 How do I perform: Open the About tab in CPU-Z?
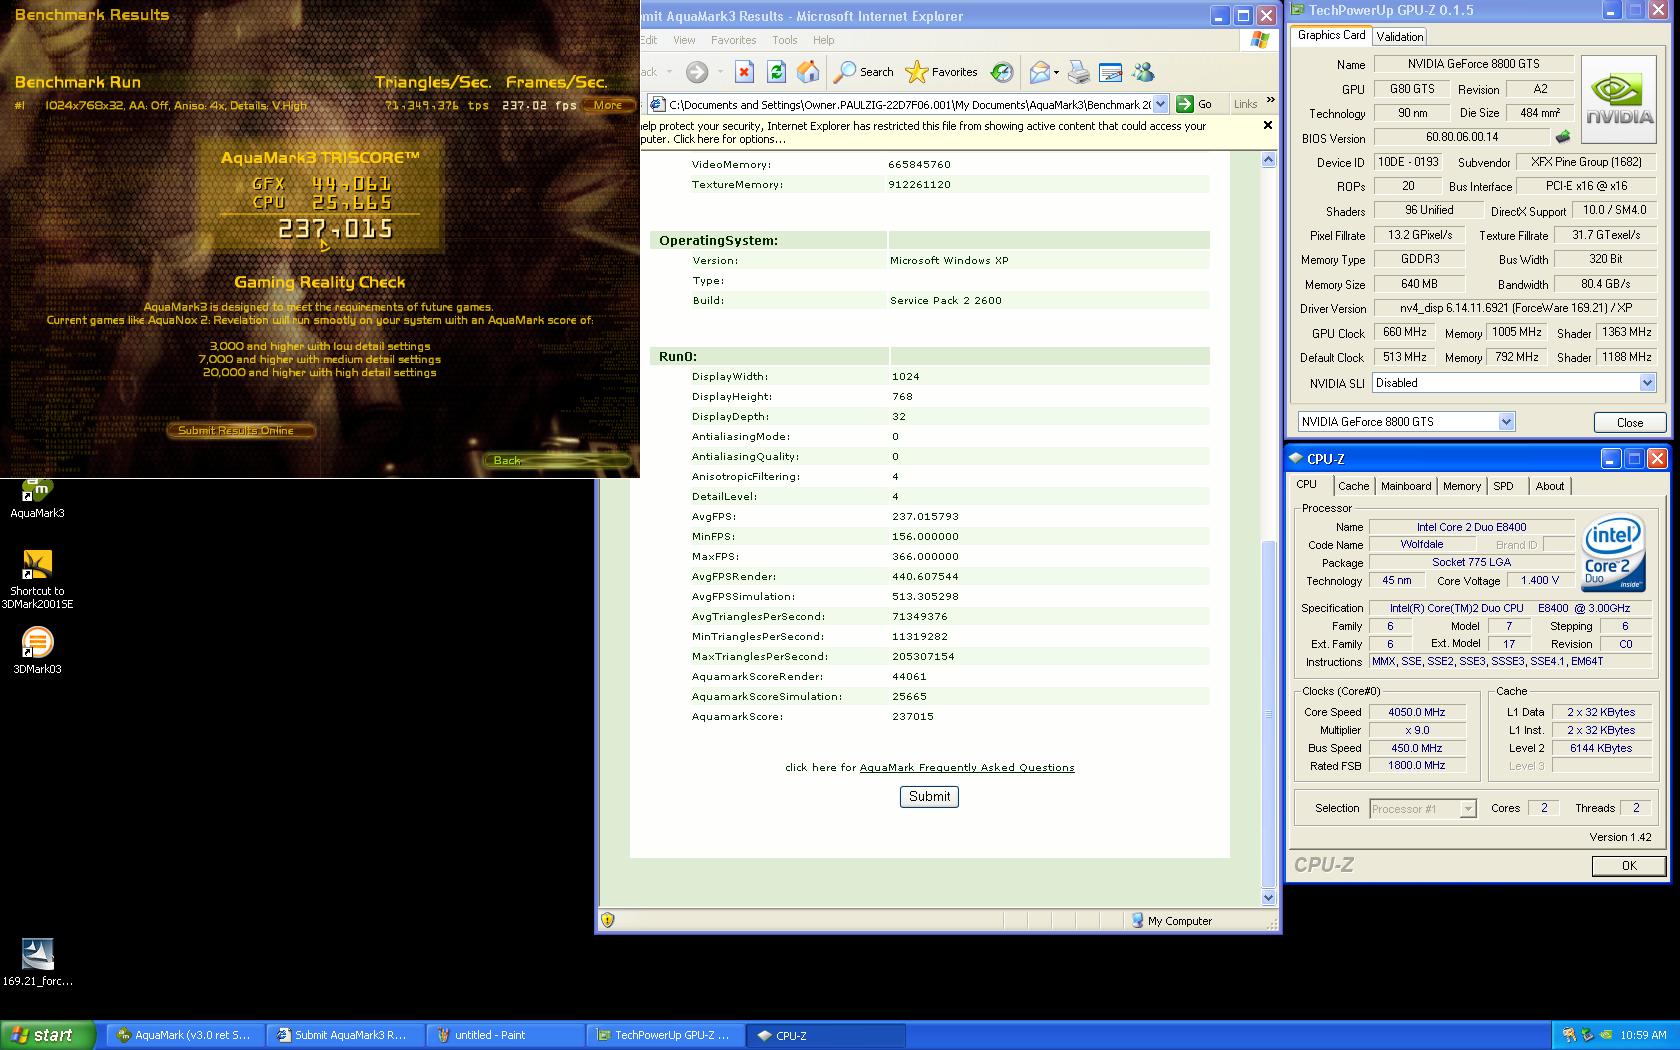click(x=1550, y=486)
